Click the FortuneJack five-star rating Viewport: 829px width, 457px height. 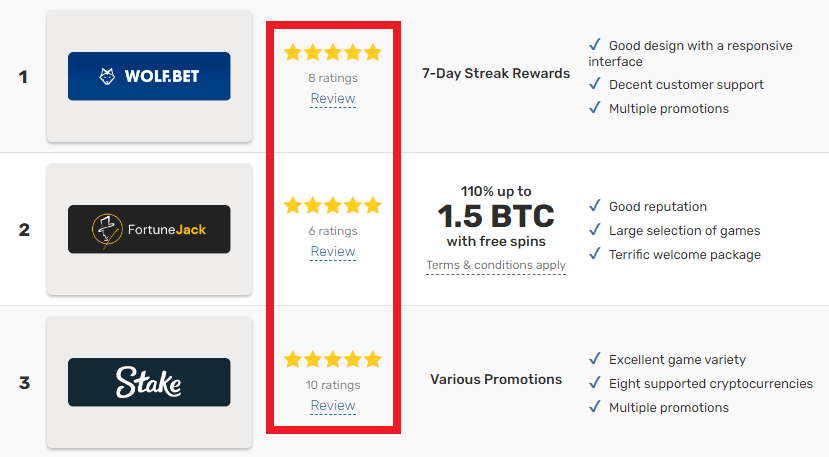click(333, 205)
